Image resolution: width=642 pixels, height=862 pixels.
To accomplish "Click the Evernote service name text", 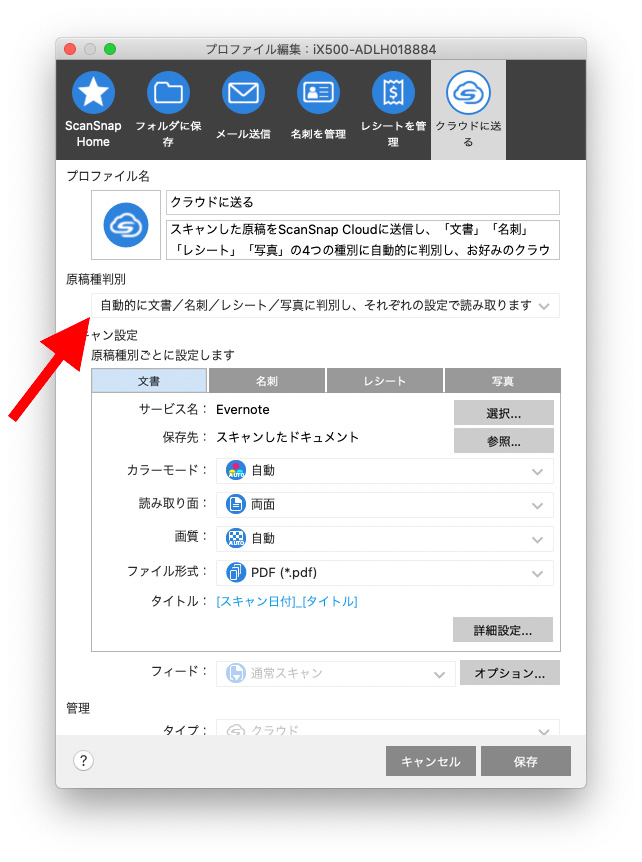I will pyautogui.click(x=243, y=410).
